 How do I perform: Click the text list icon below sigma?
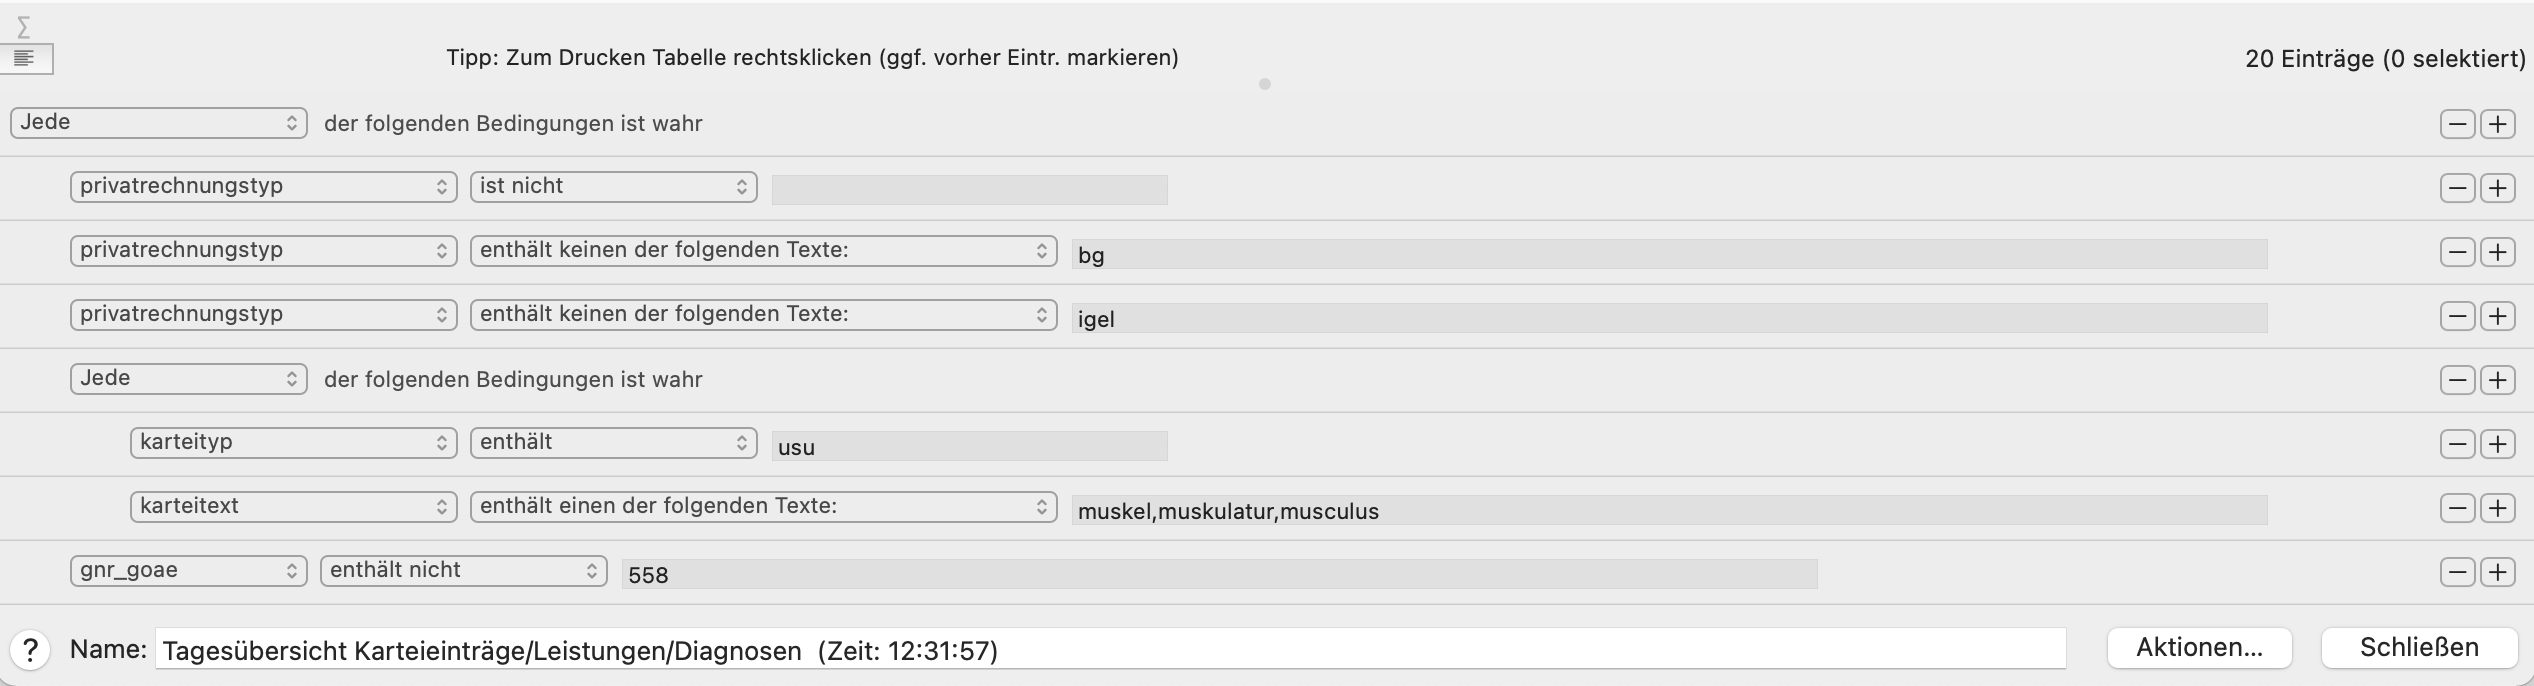[25, 59]
